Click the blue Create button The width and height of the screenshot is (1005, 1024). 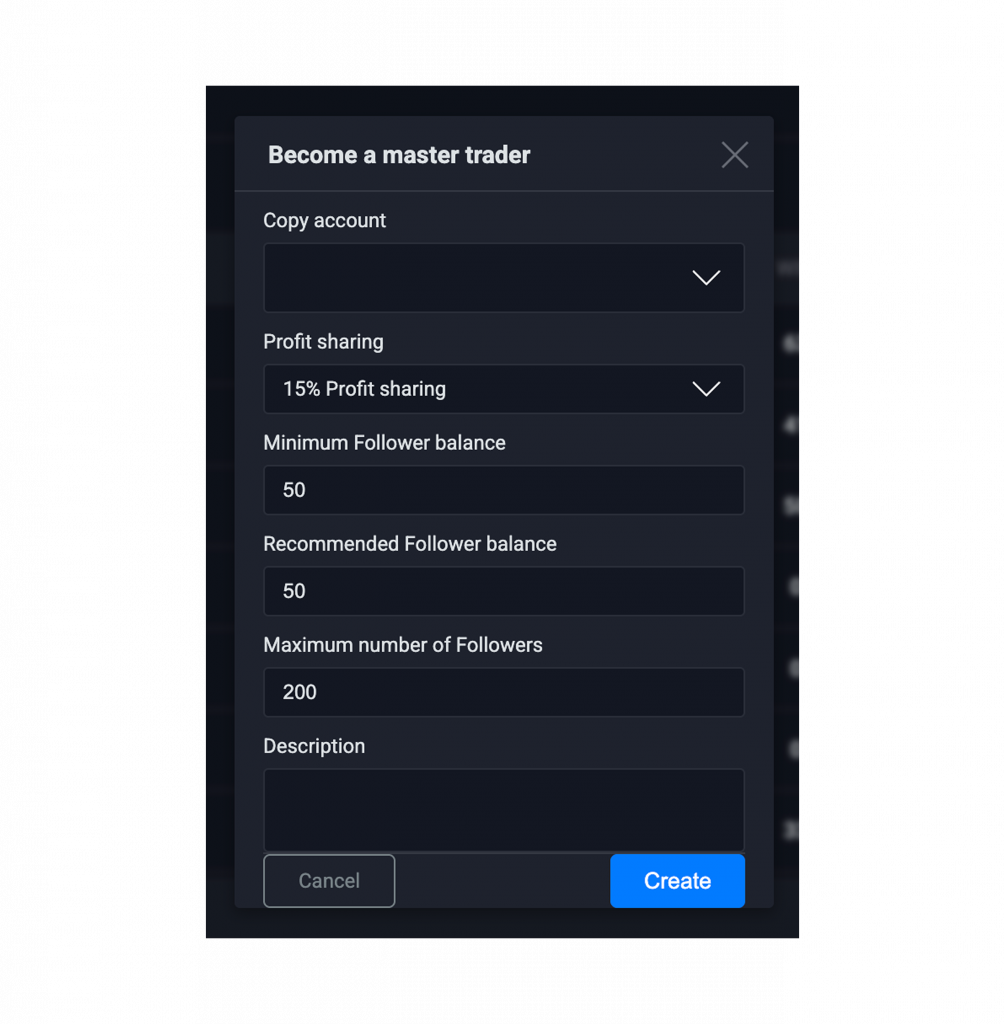click(x=677, y=881)
